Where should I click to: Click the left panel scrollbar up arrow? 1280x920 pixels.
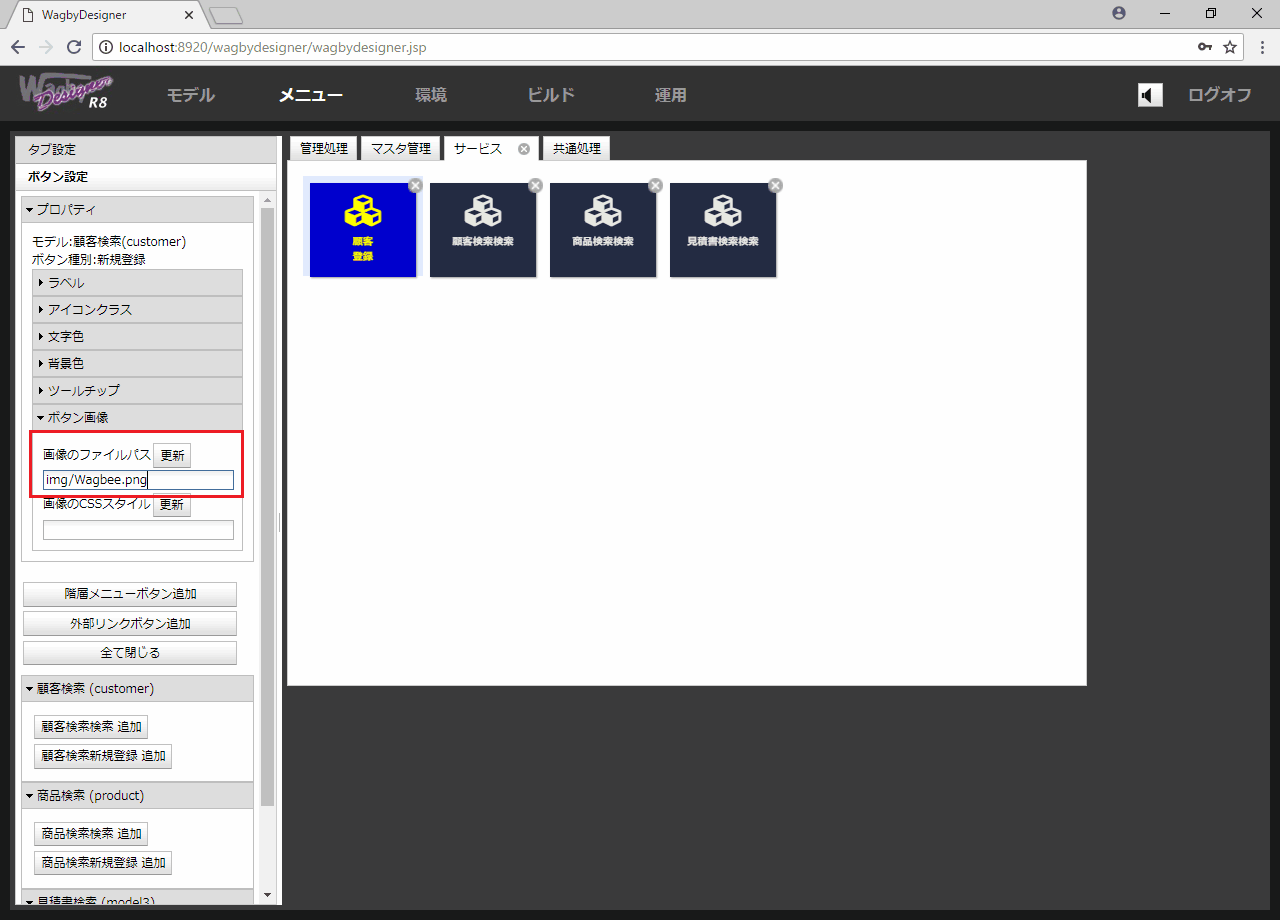[x=267, y=201]
